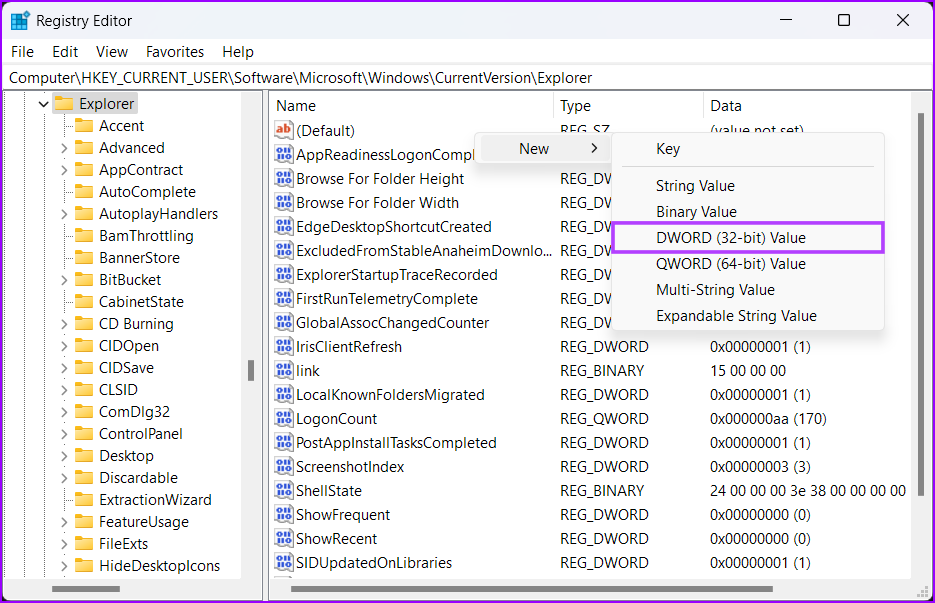Image resolution: width=935 pixels, height=603 pixels.
Task: Sort values by the Data column header
Action: [x=807, y=106]
